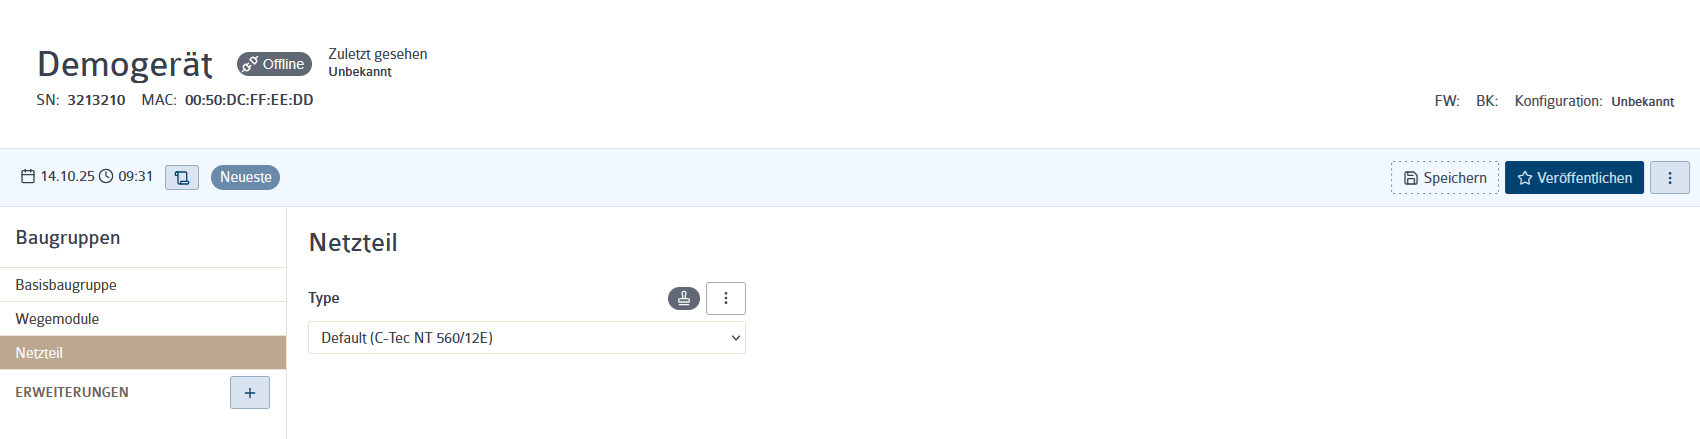Publish with the Veröffentlichen button
This screenshot has width=1700, height=439.
(x=1574, y=177)
